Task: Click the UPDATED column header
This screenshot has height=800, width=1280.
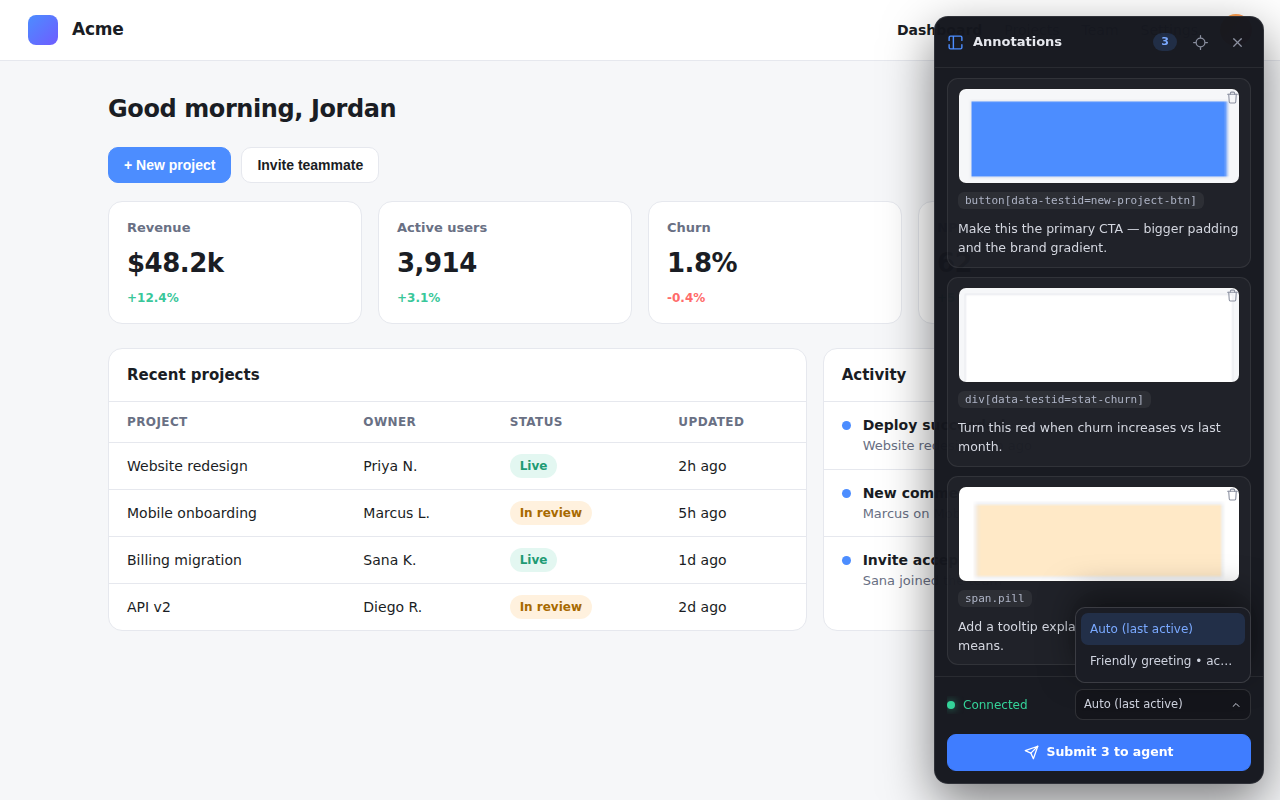Action: [711, 422]
